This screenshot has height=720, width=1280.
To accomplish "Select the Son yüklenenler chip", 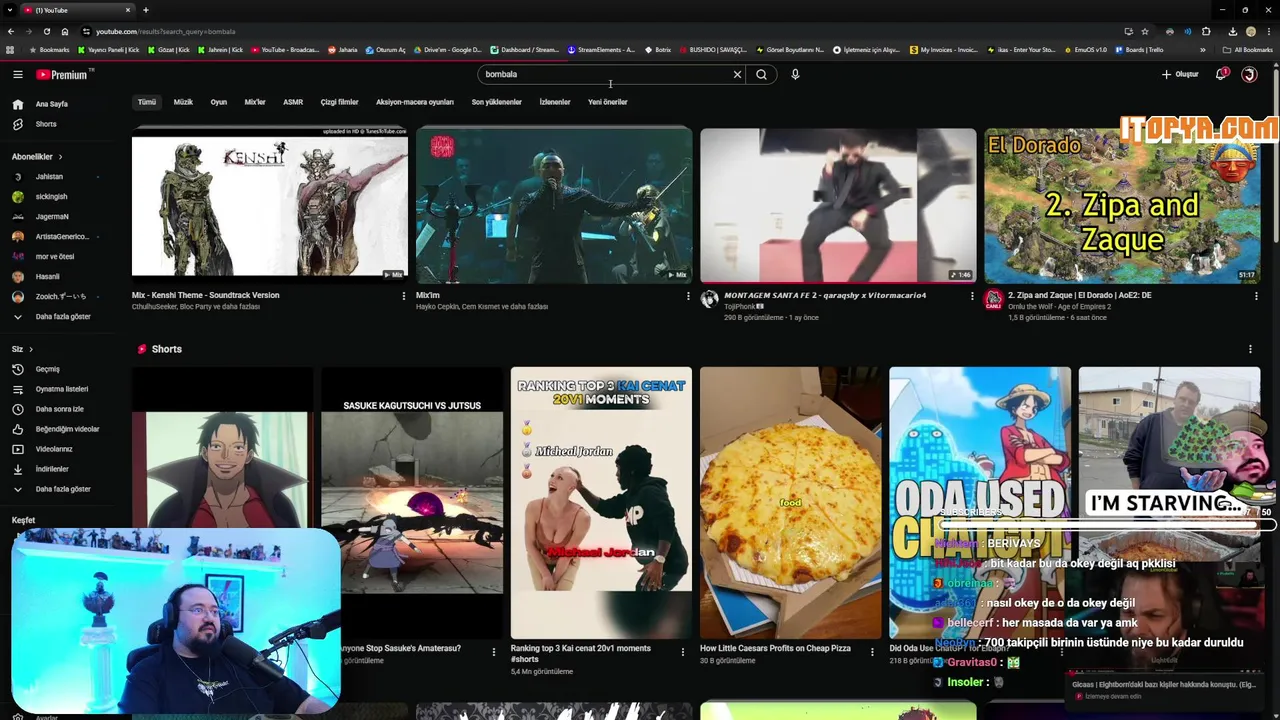I will coord(497,102).
